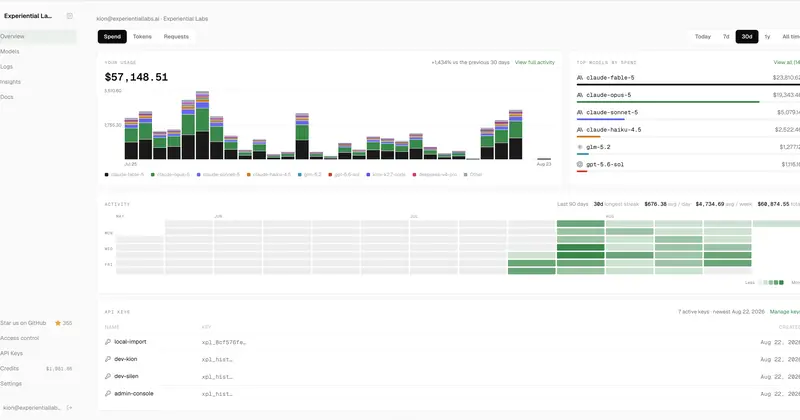Click the sign-out icon beside kion@experientiallabs
The width and height of the screenshot is (800, 420).
pos(70,408)
